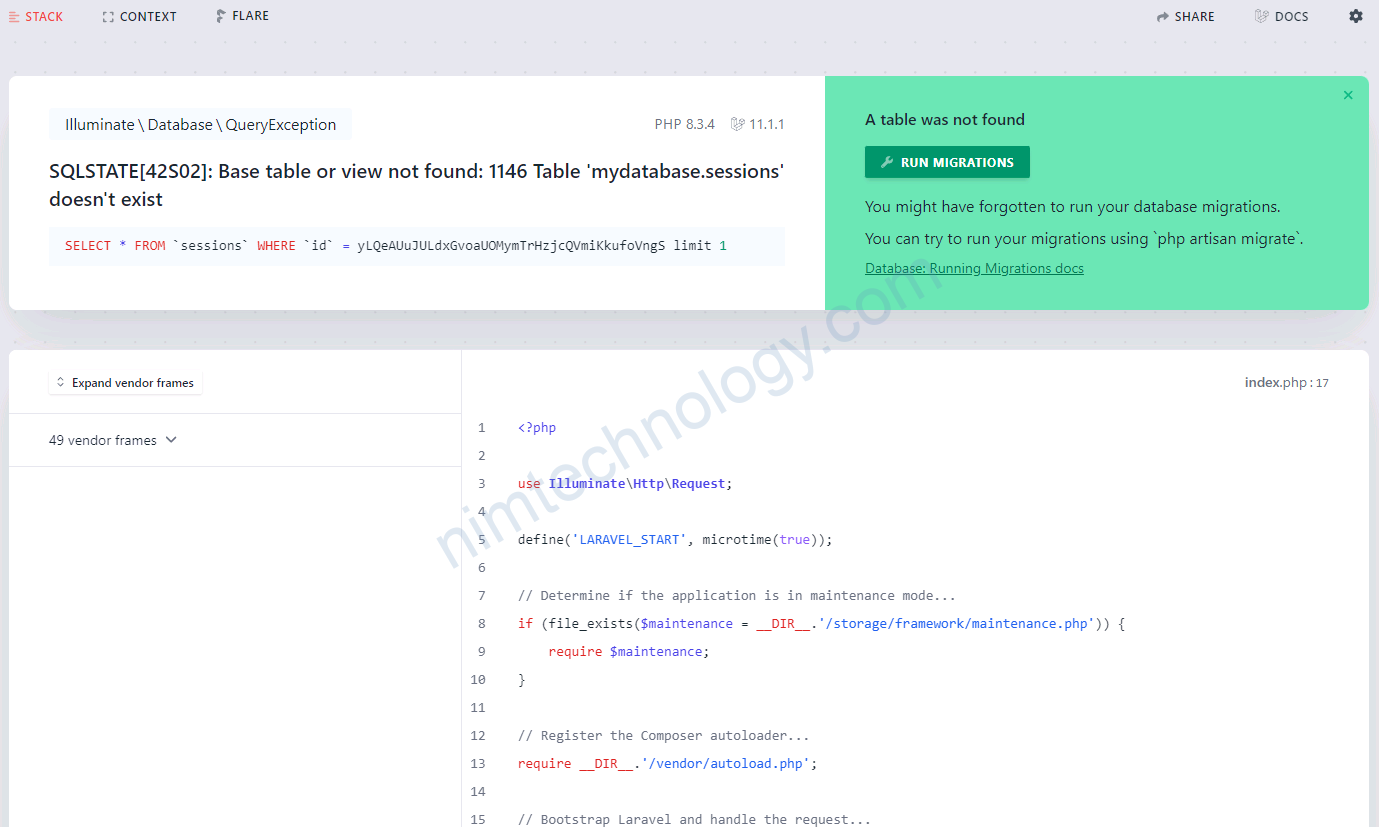Click the Laravel logo beside 11.1.1
This screenshot has height=827, width=1379.
(738, 125)
